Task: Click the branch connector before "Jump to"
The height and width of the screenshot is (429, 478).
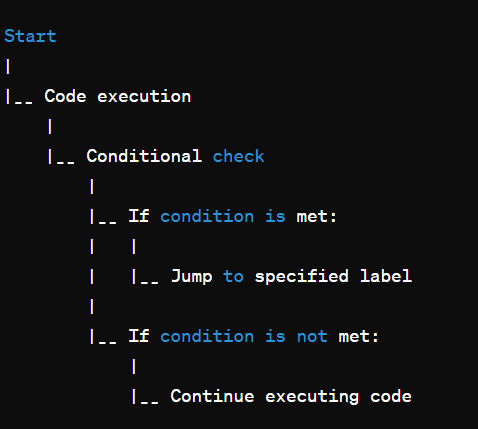Action: (145, 277)
